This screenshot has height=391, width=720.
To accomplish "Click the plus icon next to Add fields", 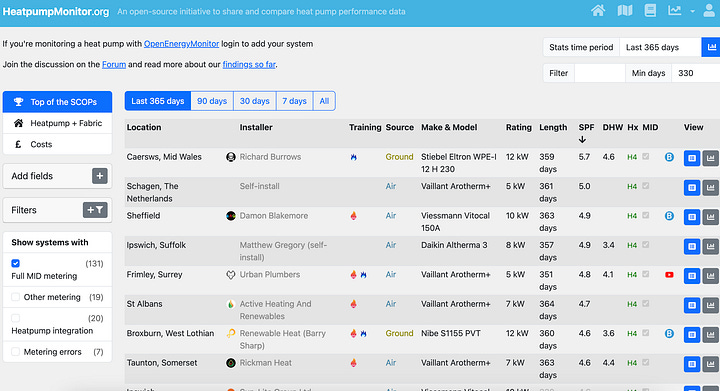I will [100, 176].
